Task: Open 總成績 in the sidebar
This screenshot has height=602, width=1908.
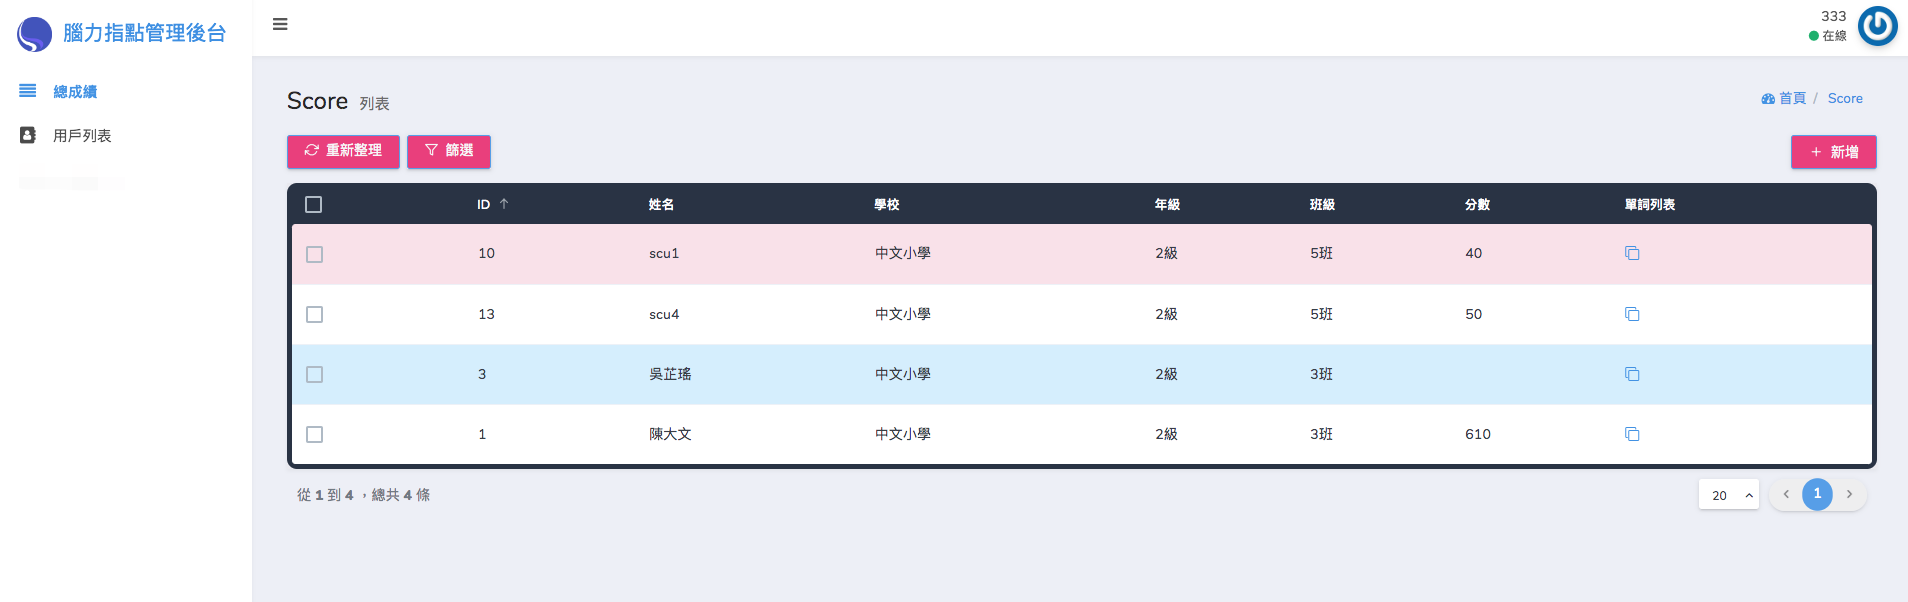Action: [x=75, y=92]
